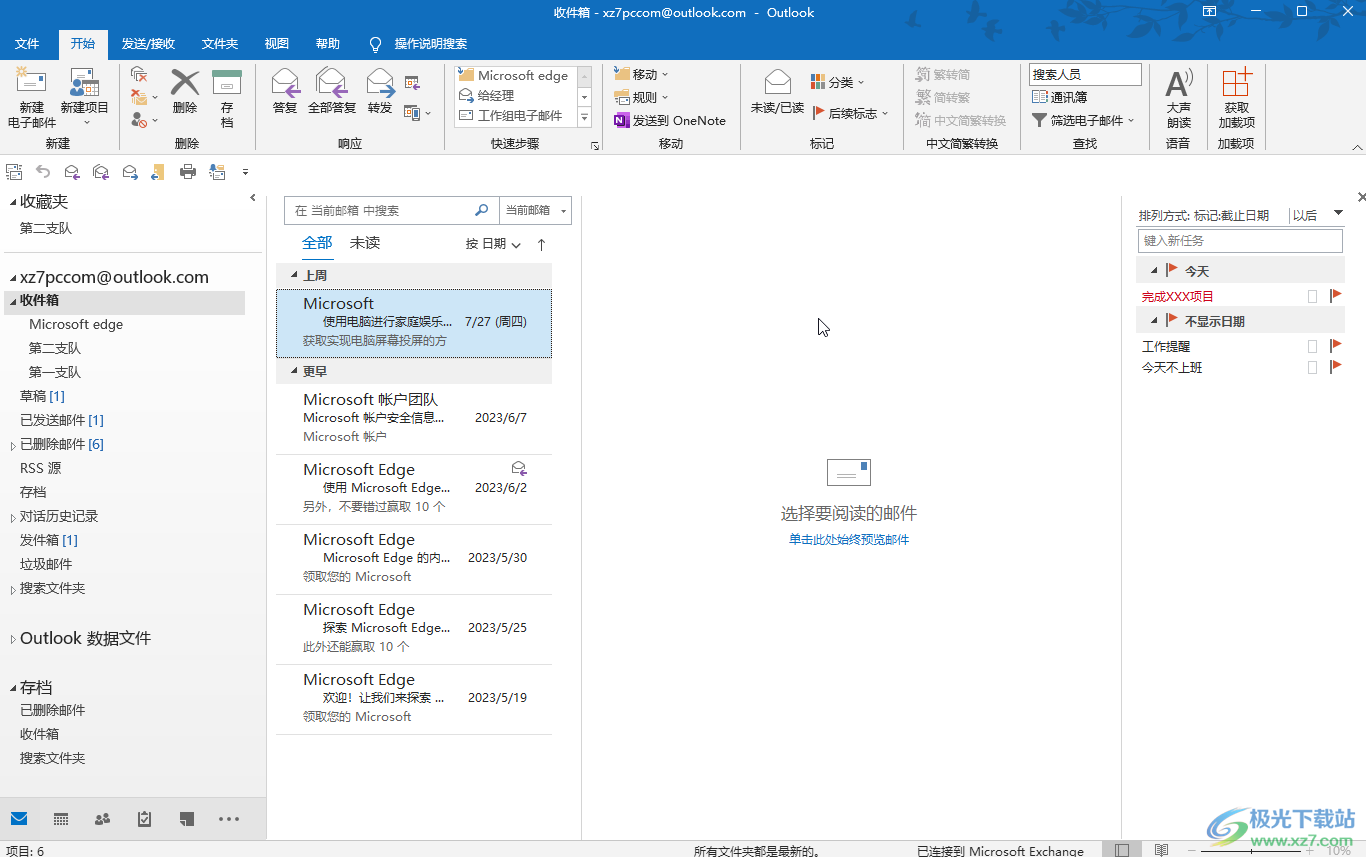Switch to Calendar view in bottom navigation
The width and height of the screenshot is (1366, 857).
(x=61, y=819)
